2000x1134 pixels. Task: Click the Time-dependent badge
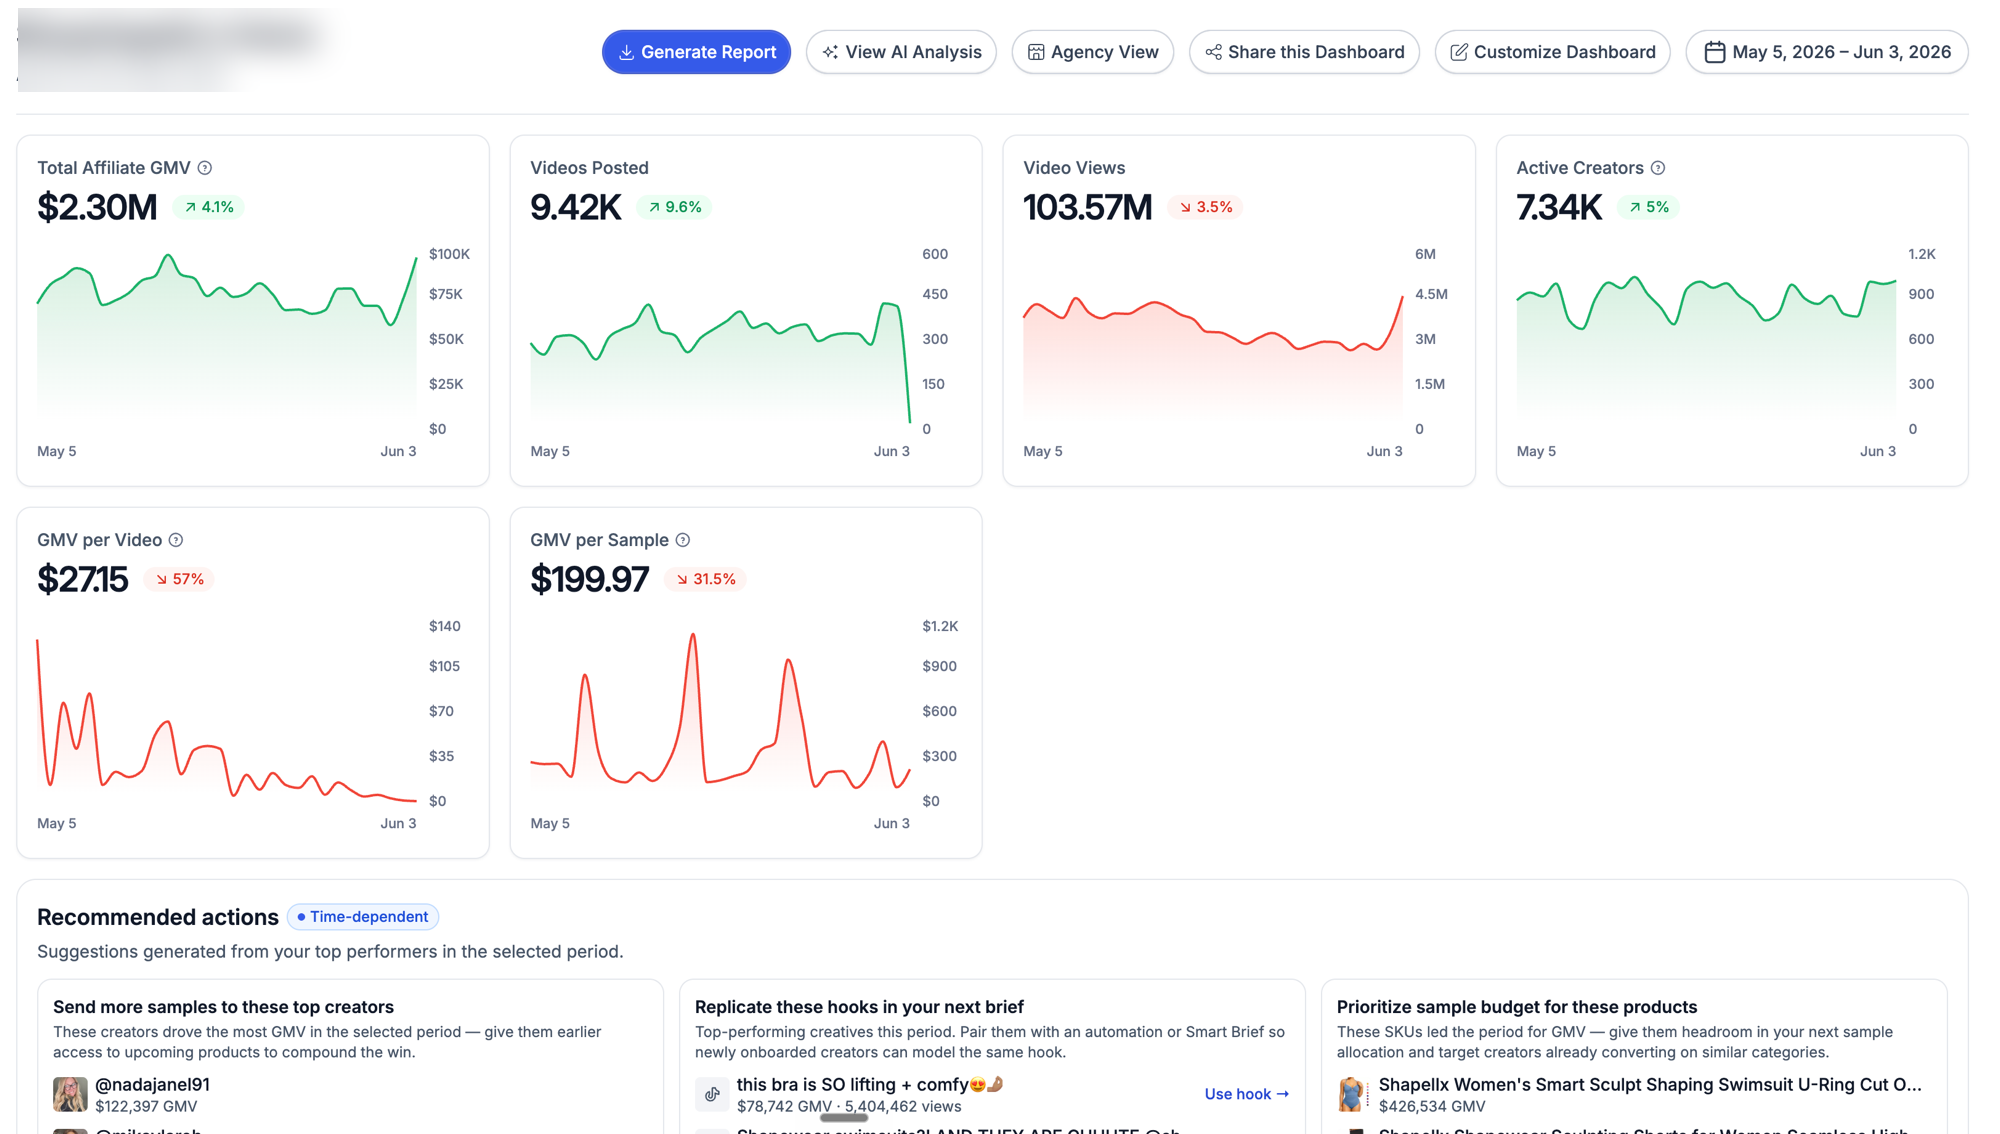(x=363, y=917)
